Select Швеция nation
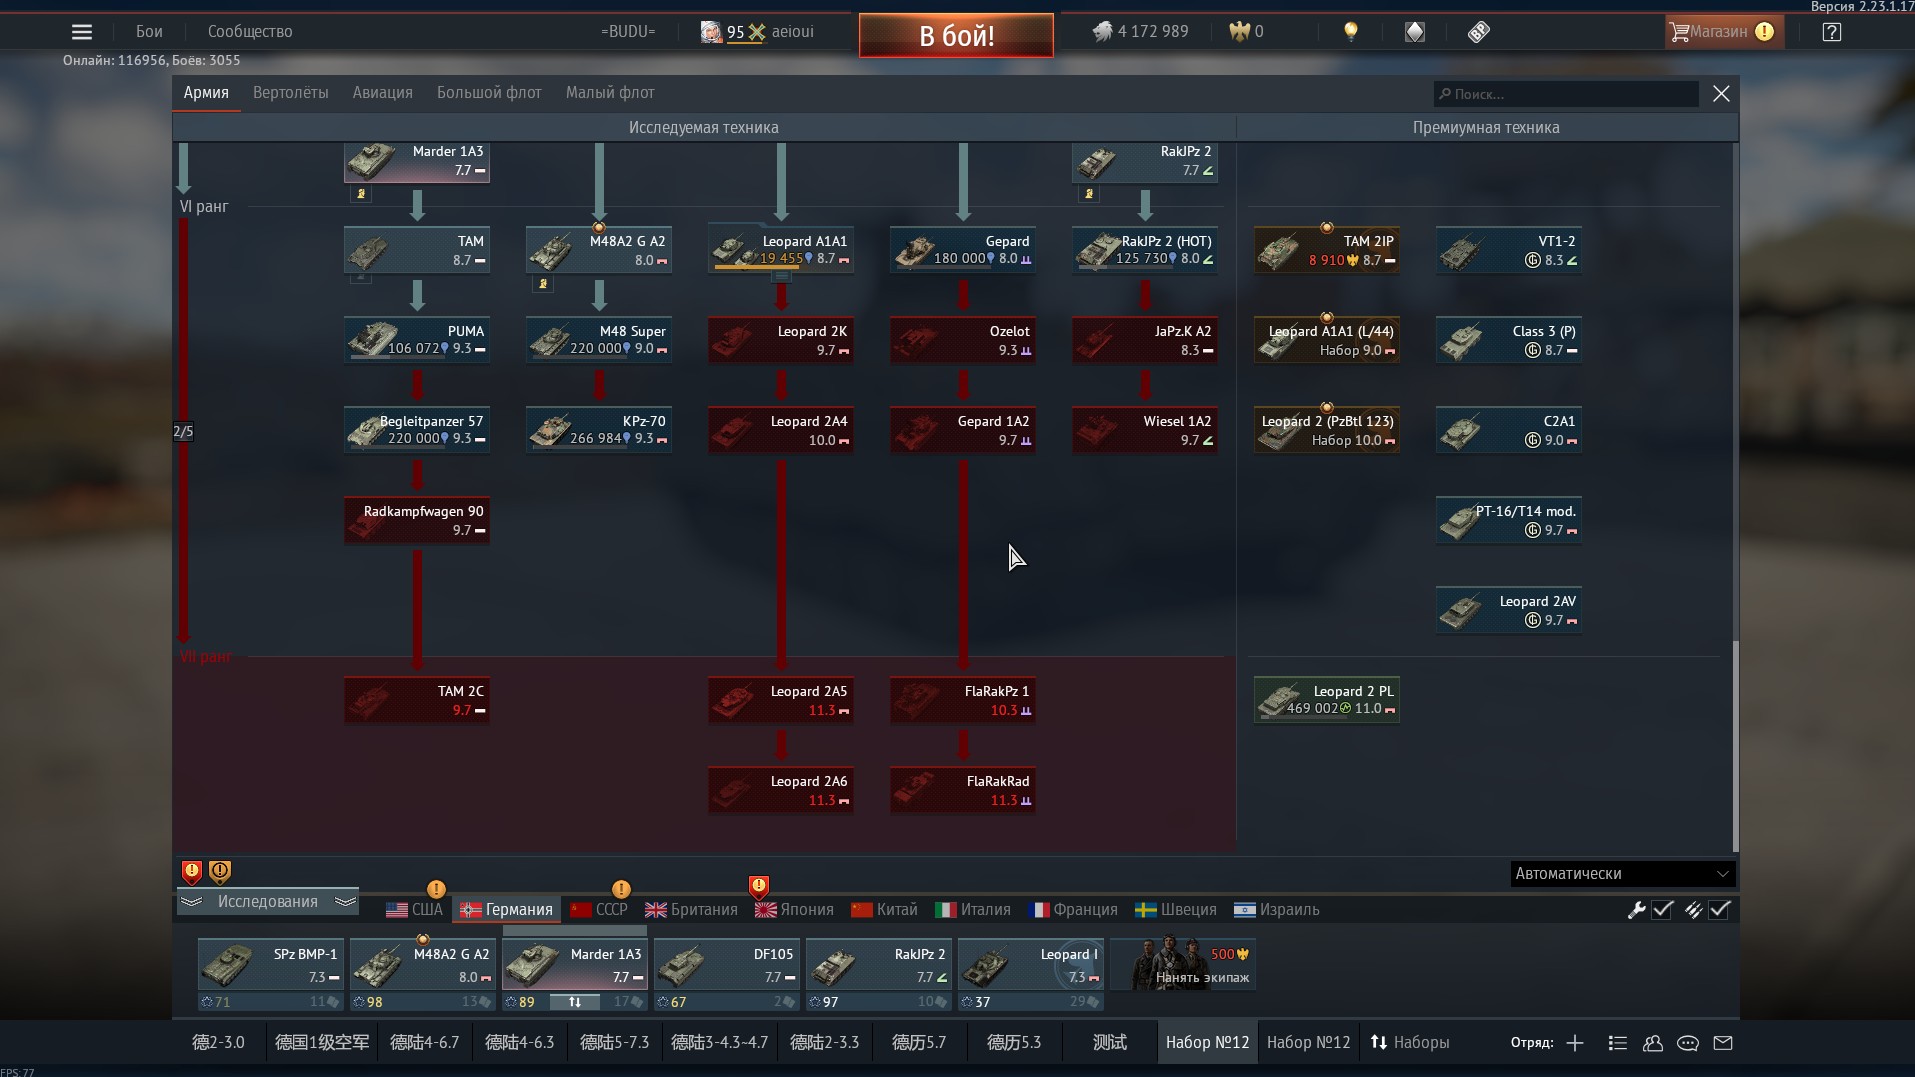Screen dimensions: 1915x1077 1176,909
